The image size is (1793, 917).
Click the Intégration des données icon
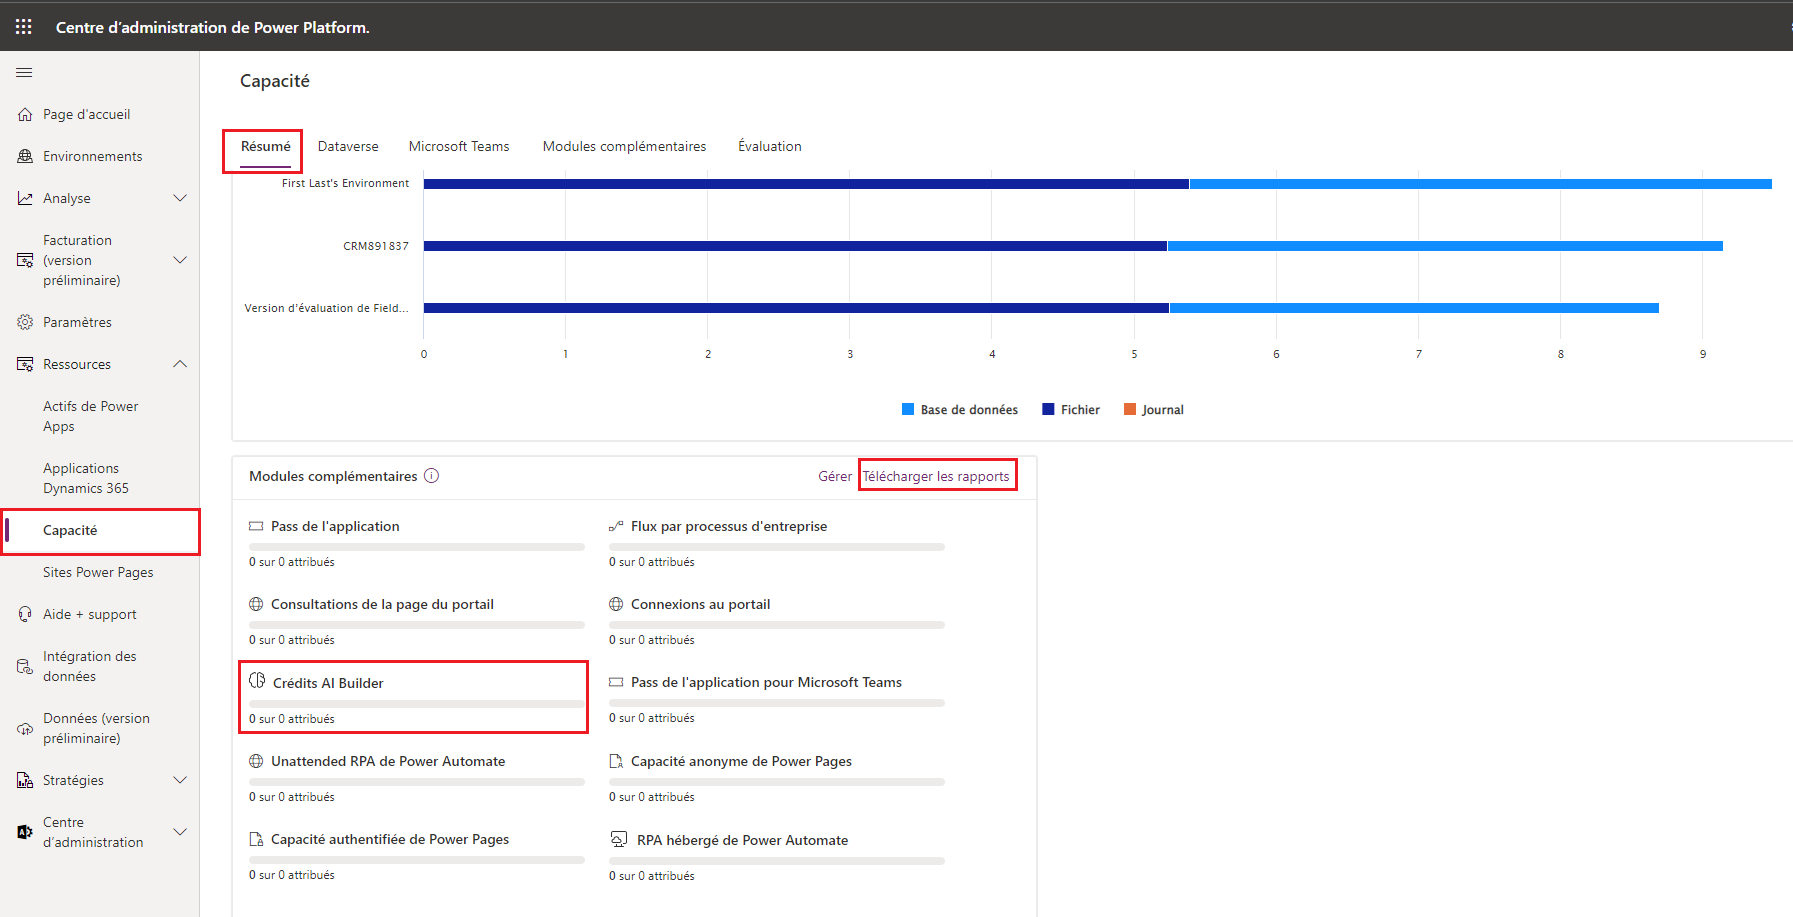(x=25, y=667)
